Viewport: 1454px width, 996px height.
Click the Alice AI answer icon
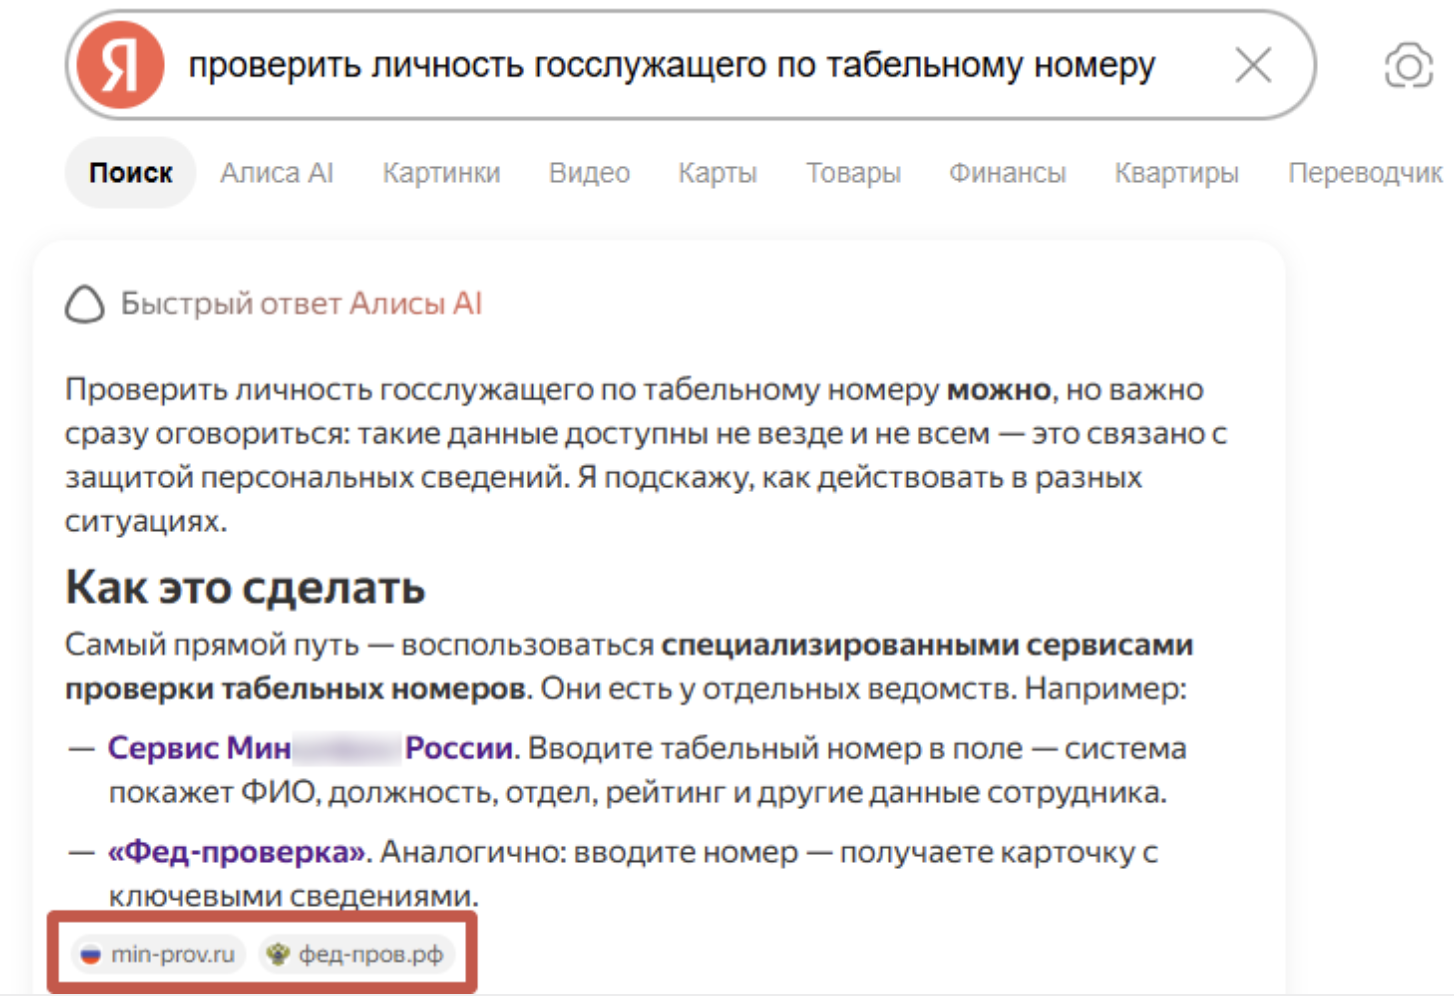(x=85, y=304)
